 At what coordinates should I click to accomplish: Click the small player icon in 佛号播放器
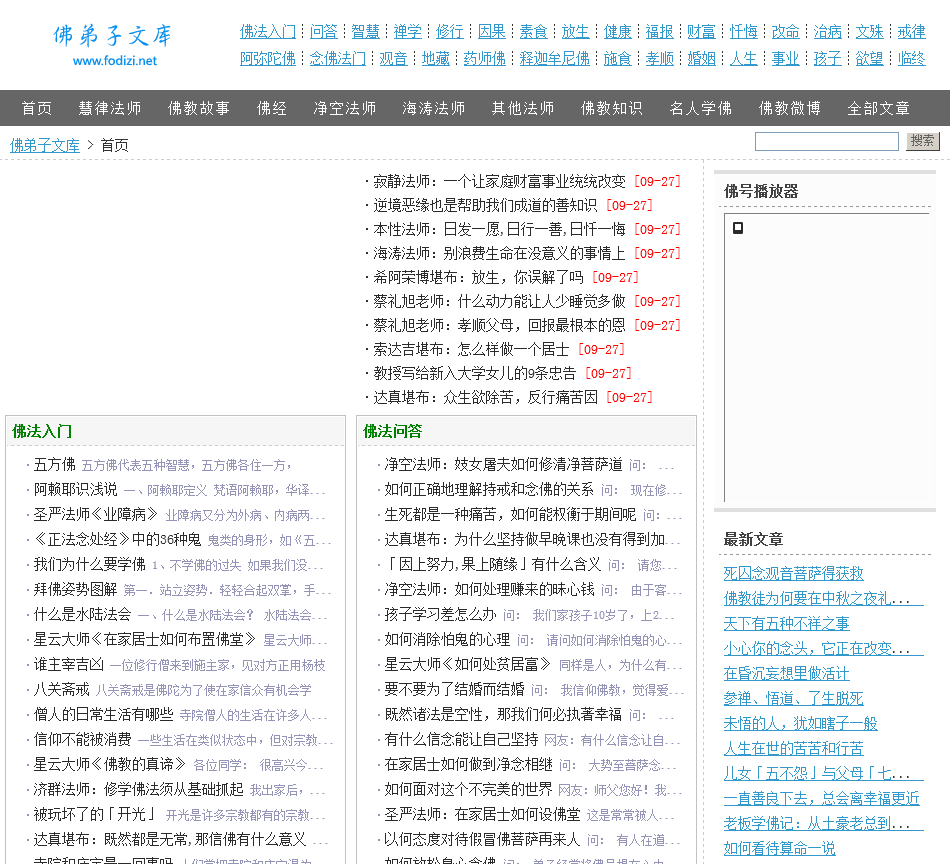[x=738, y=228]
